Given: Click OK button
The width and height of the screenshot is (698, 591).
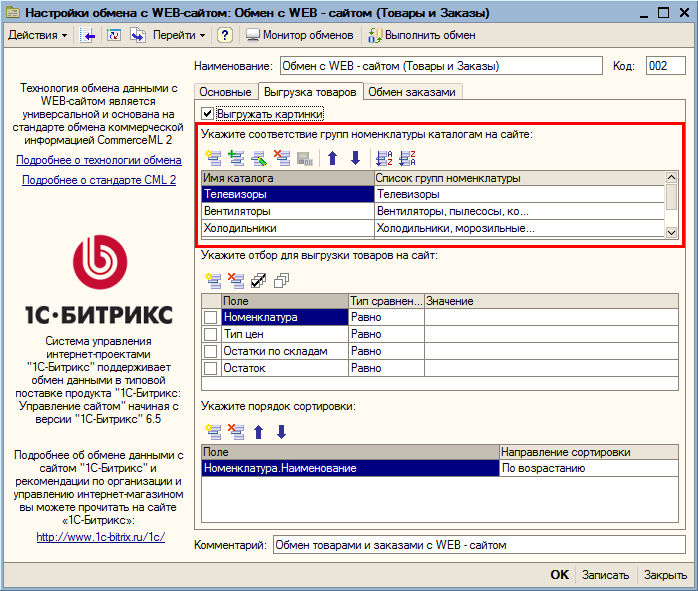Looking at the screenshot, I should 560,575.
